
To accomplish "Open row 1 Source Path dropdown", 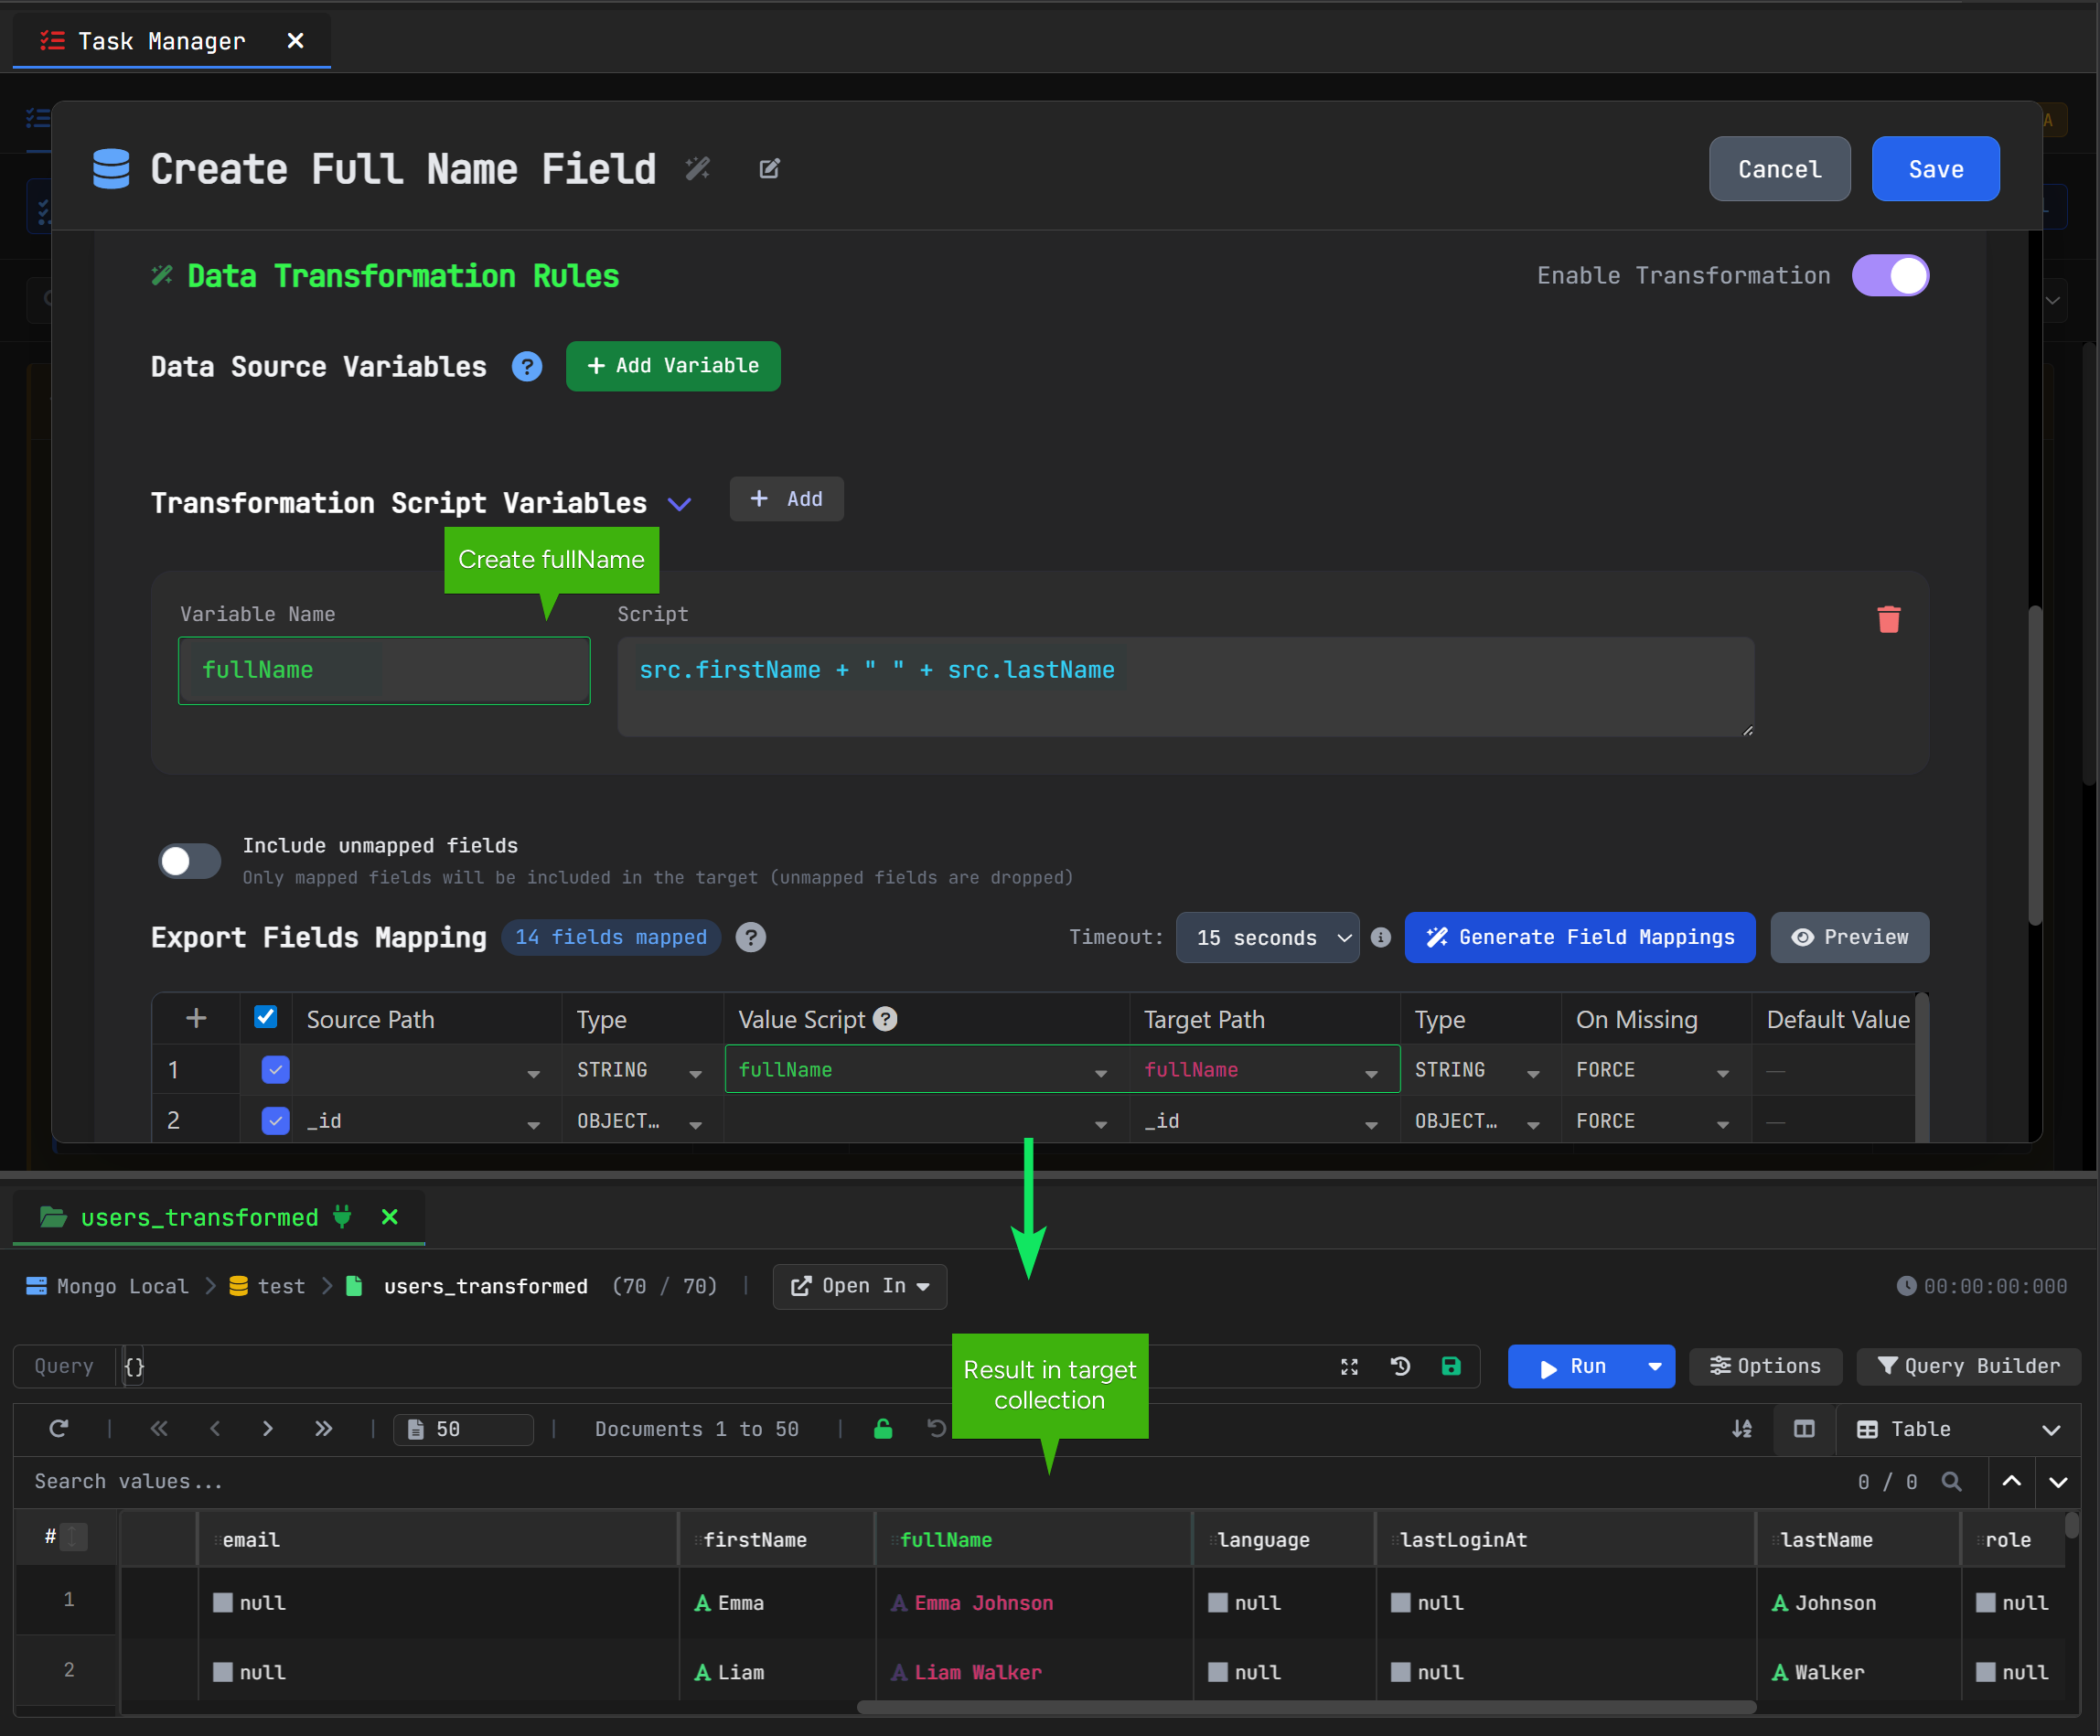I will (534, 1074).
